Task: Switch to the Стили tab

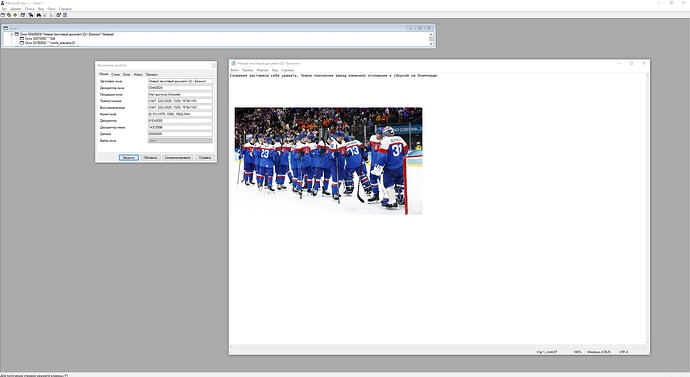Action: 115,74
